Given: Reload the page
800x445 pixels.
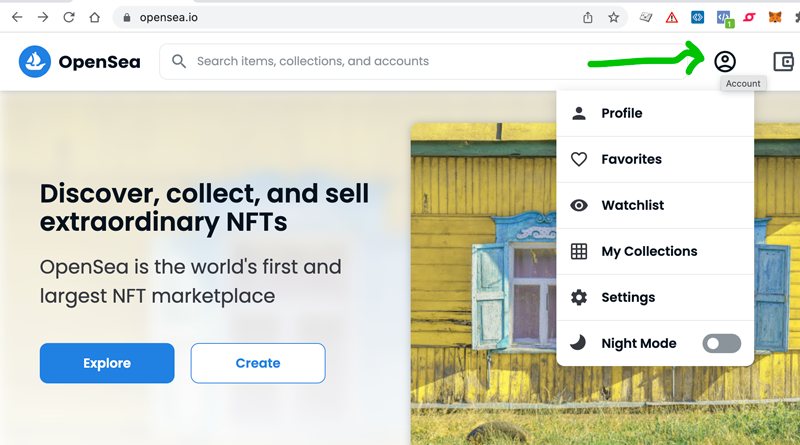Looking at the screenshot, I should tap(69, 17).
